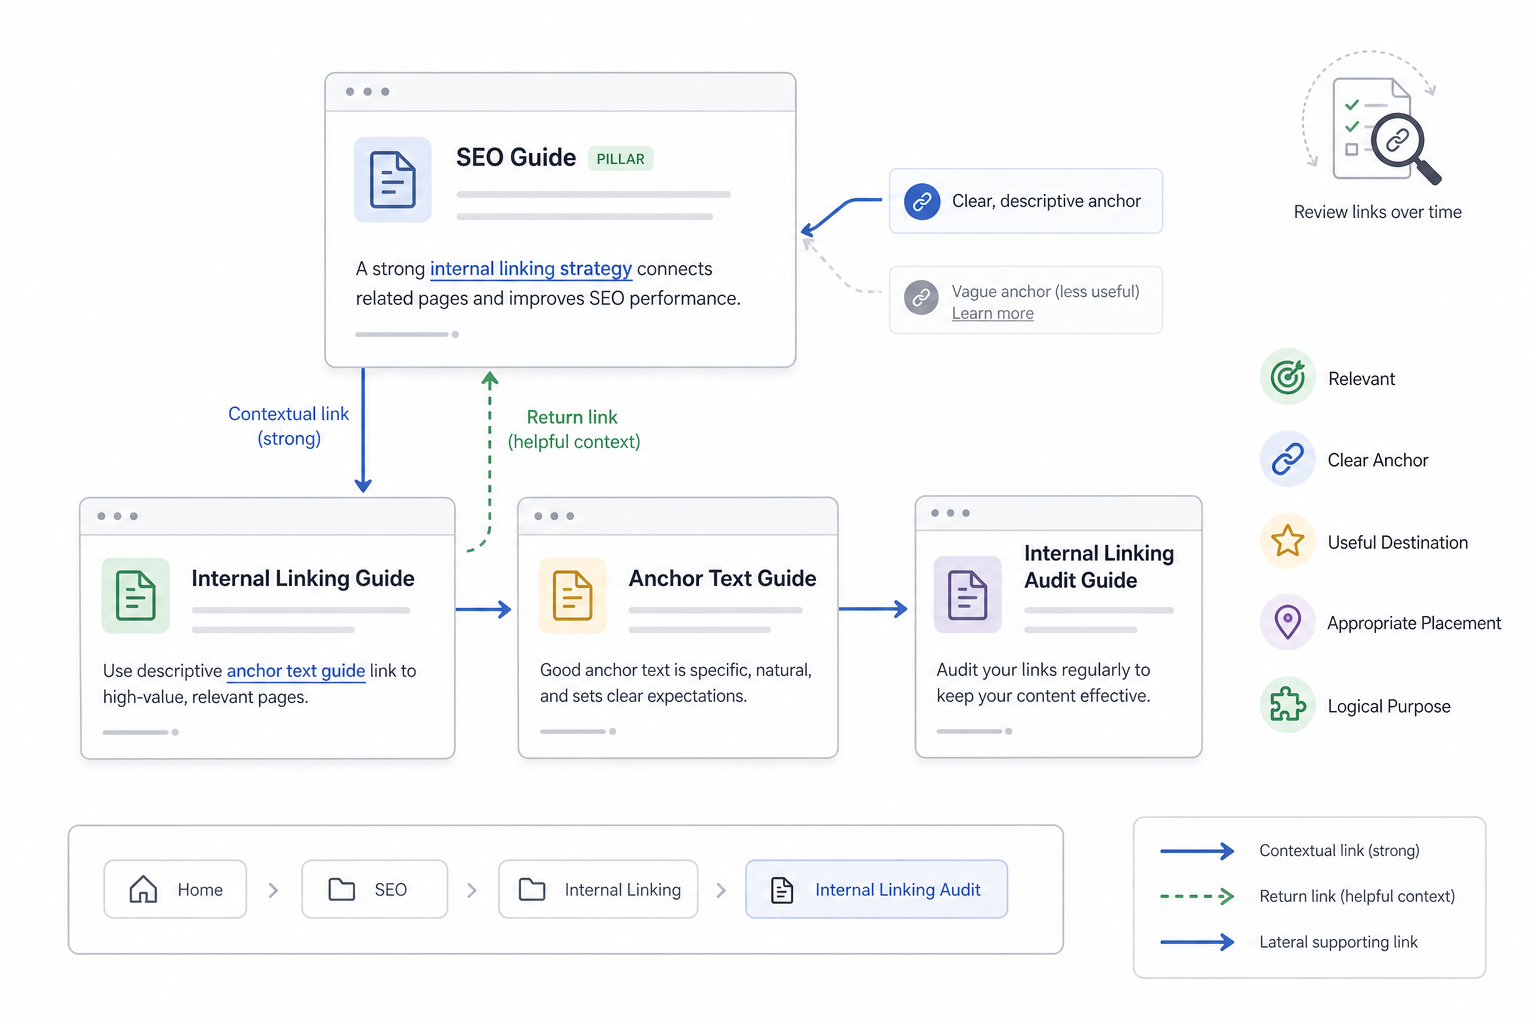
Task: Click the chevron after Home breadcrumb
Action: 274,890
